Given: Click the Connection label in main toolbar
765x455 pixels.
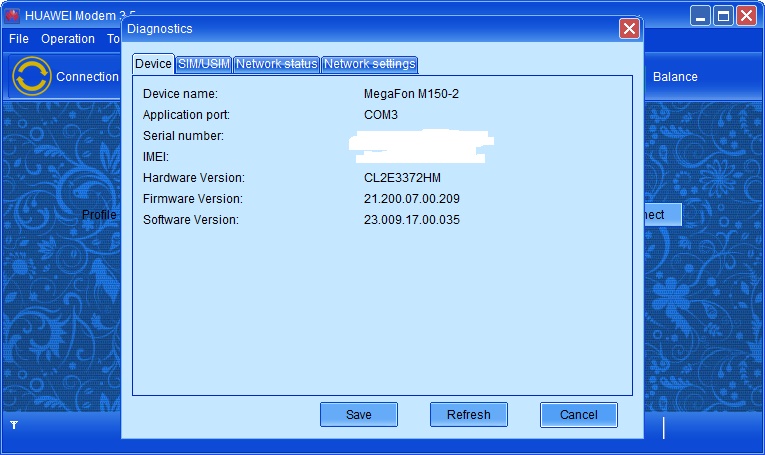Looking at the screenshot, I should (x=87, y=77).
